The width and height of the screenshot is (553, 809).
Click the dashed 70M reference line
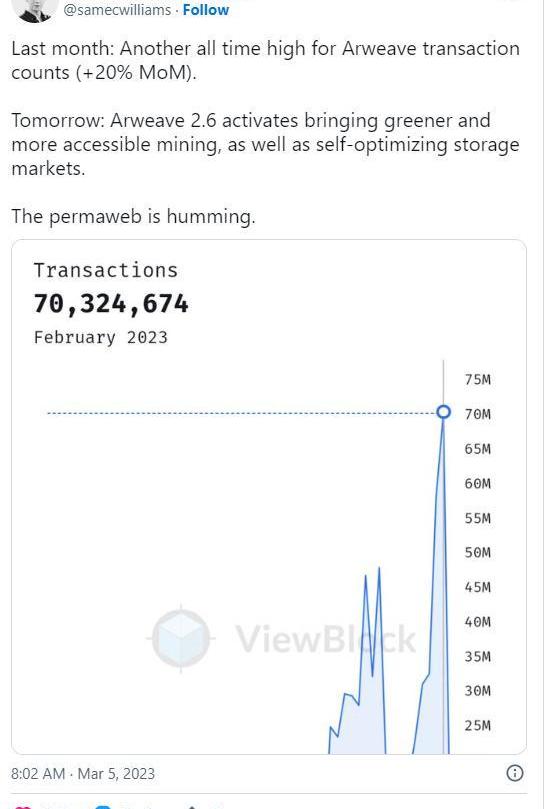241,413
